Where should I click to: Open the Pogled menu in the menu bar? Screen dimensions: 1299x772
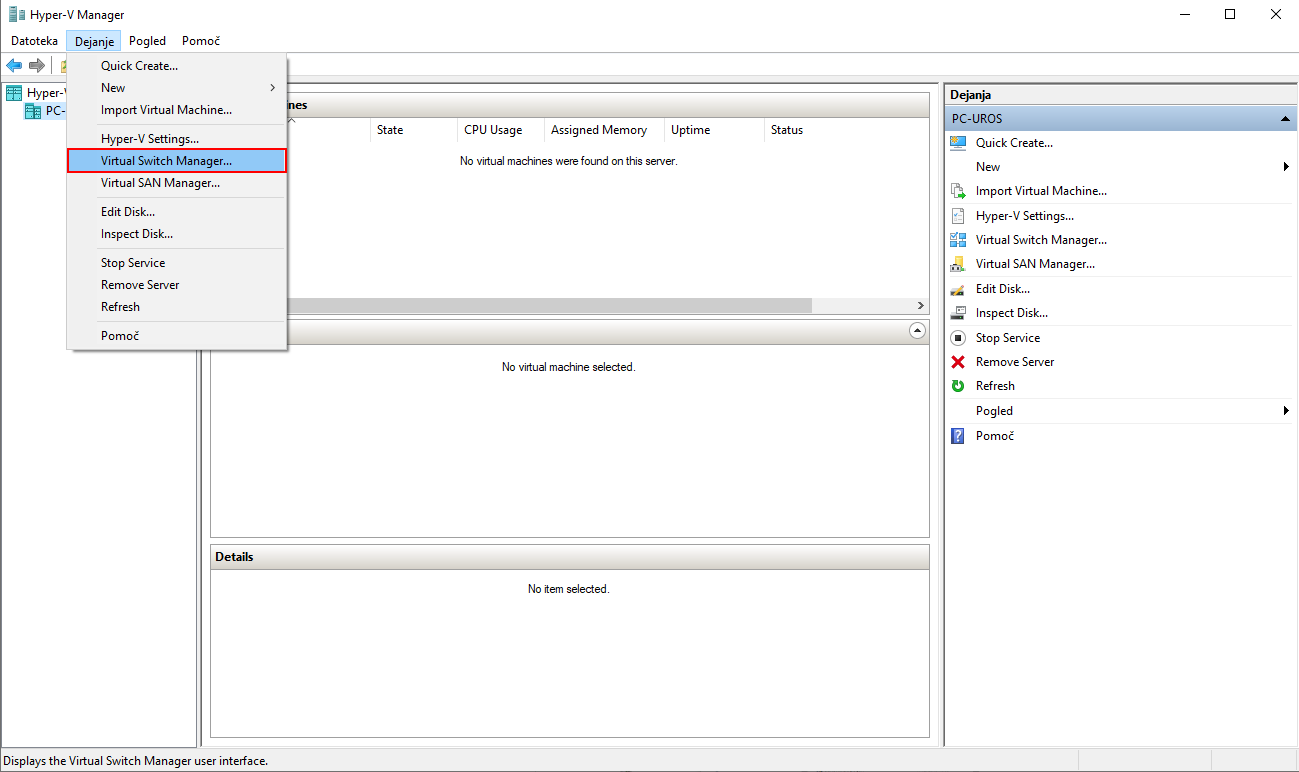pos(147,41)
